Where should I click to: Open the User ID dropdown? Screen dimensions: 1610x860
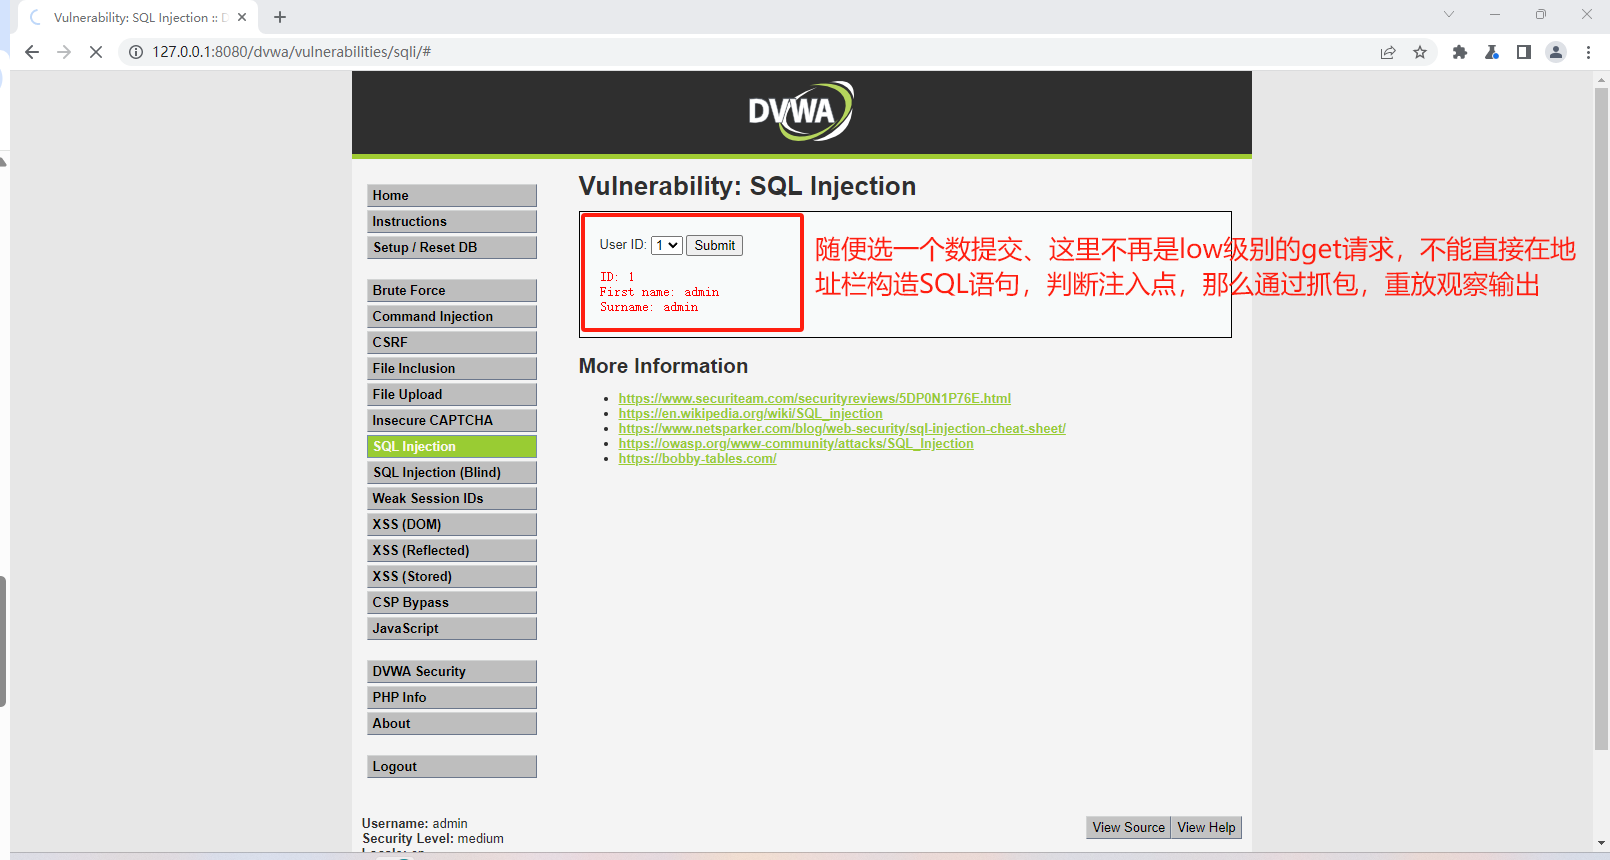667,245
